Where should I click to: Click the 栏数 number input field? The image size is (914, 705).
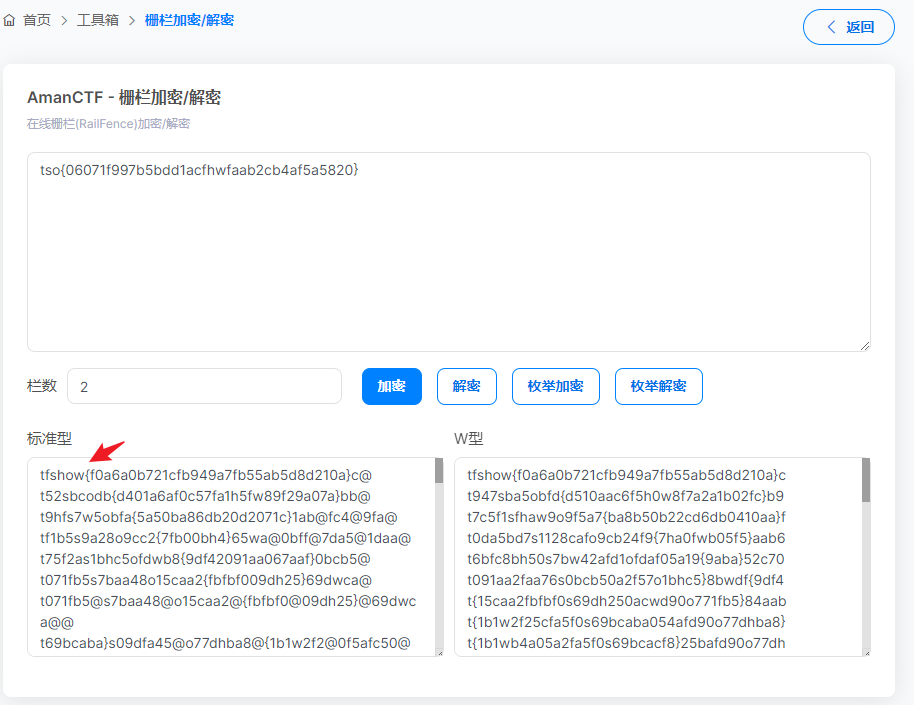tap(204, 386)
